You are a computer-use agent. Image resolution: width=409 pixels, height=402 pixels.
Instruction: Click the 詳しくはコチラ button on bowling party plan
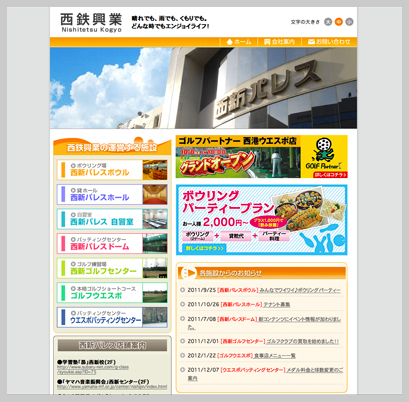click(x=204, y=248)
